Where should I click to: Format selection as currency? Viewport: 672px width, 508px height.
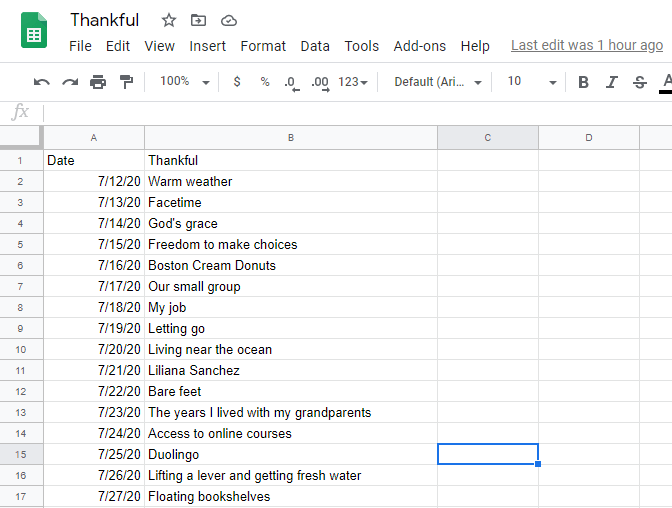237,82
